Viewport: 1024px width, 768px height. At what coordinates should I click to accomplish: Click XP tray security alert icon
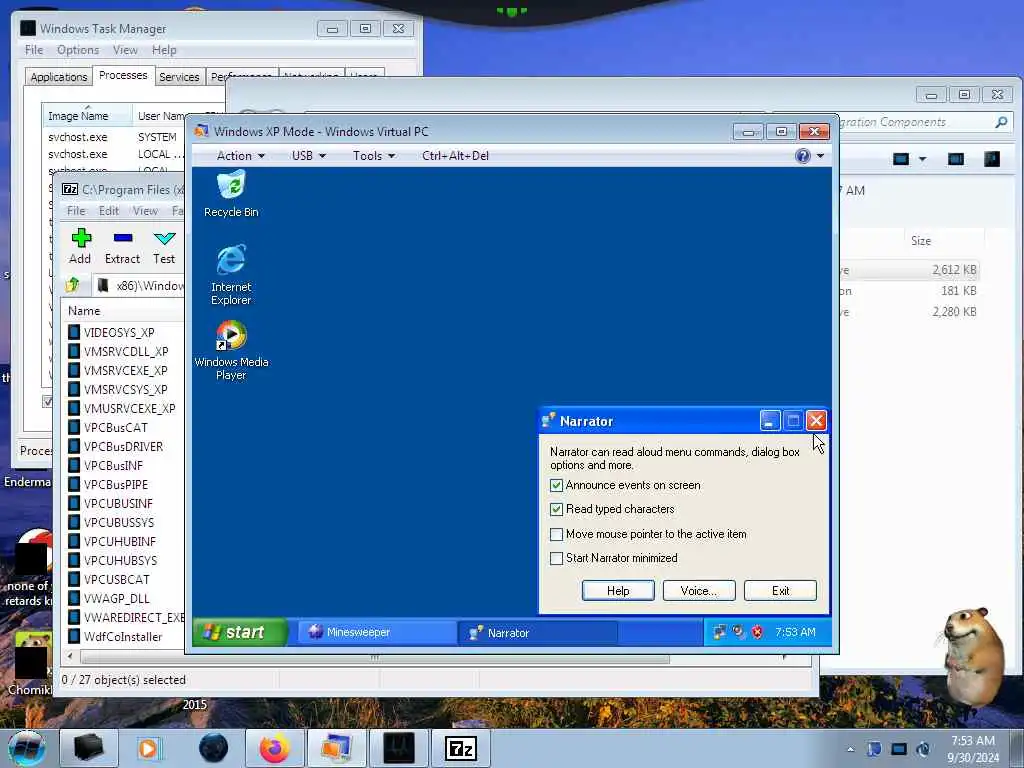pos(757,632)
